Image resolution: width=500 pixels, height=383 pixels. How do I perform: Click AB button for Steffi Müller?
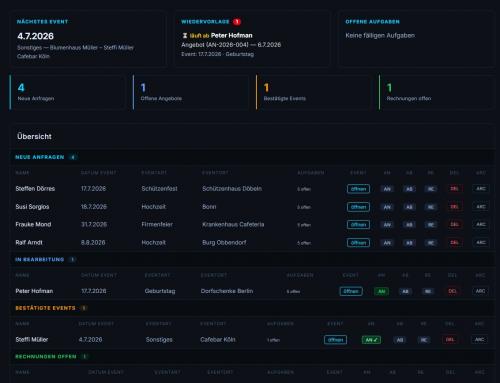pos(400,340)
